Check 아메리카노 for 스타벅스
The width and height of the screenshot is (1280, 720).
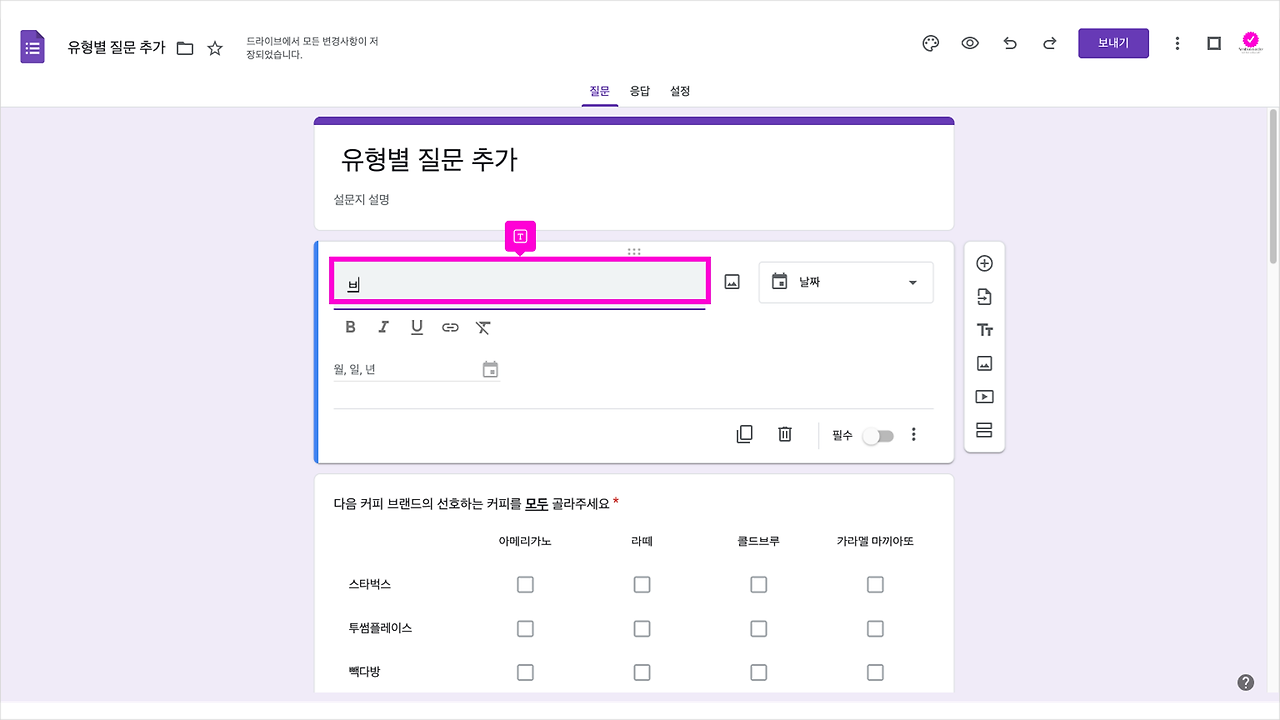click(x=525, y=584)
